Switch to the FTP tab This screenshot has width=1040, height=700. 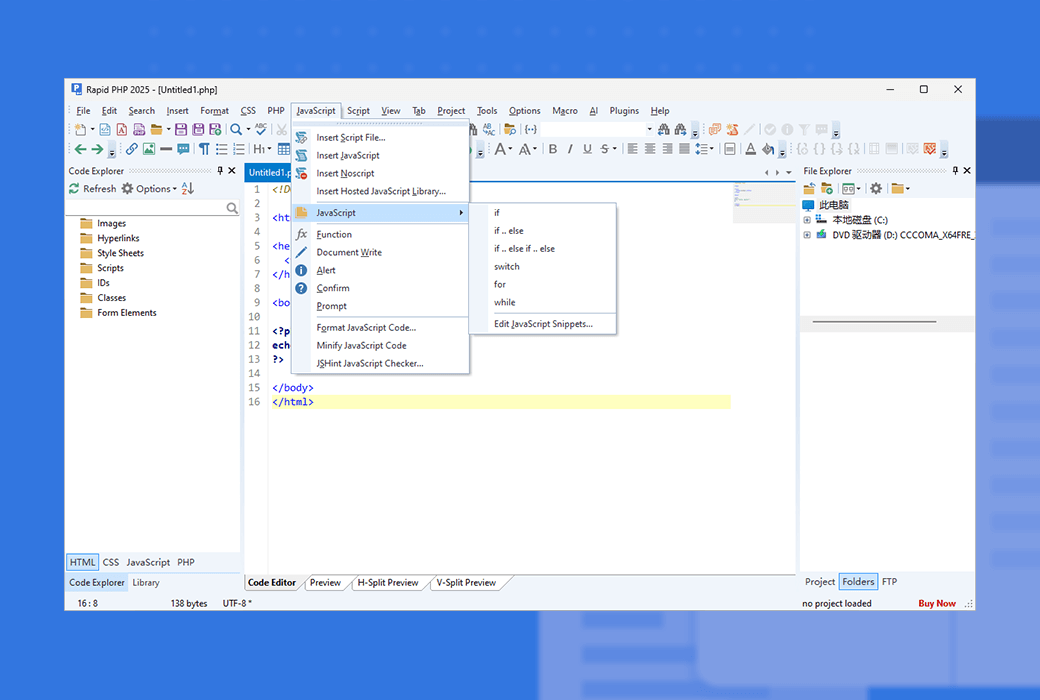(x=889, y=582)
